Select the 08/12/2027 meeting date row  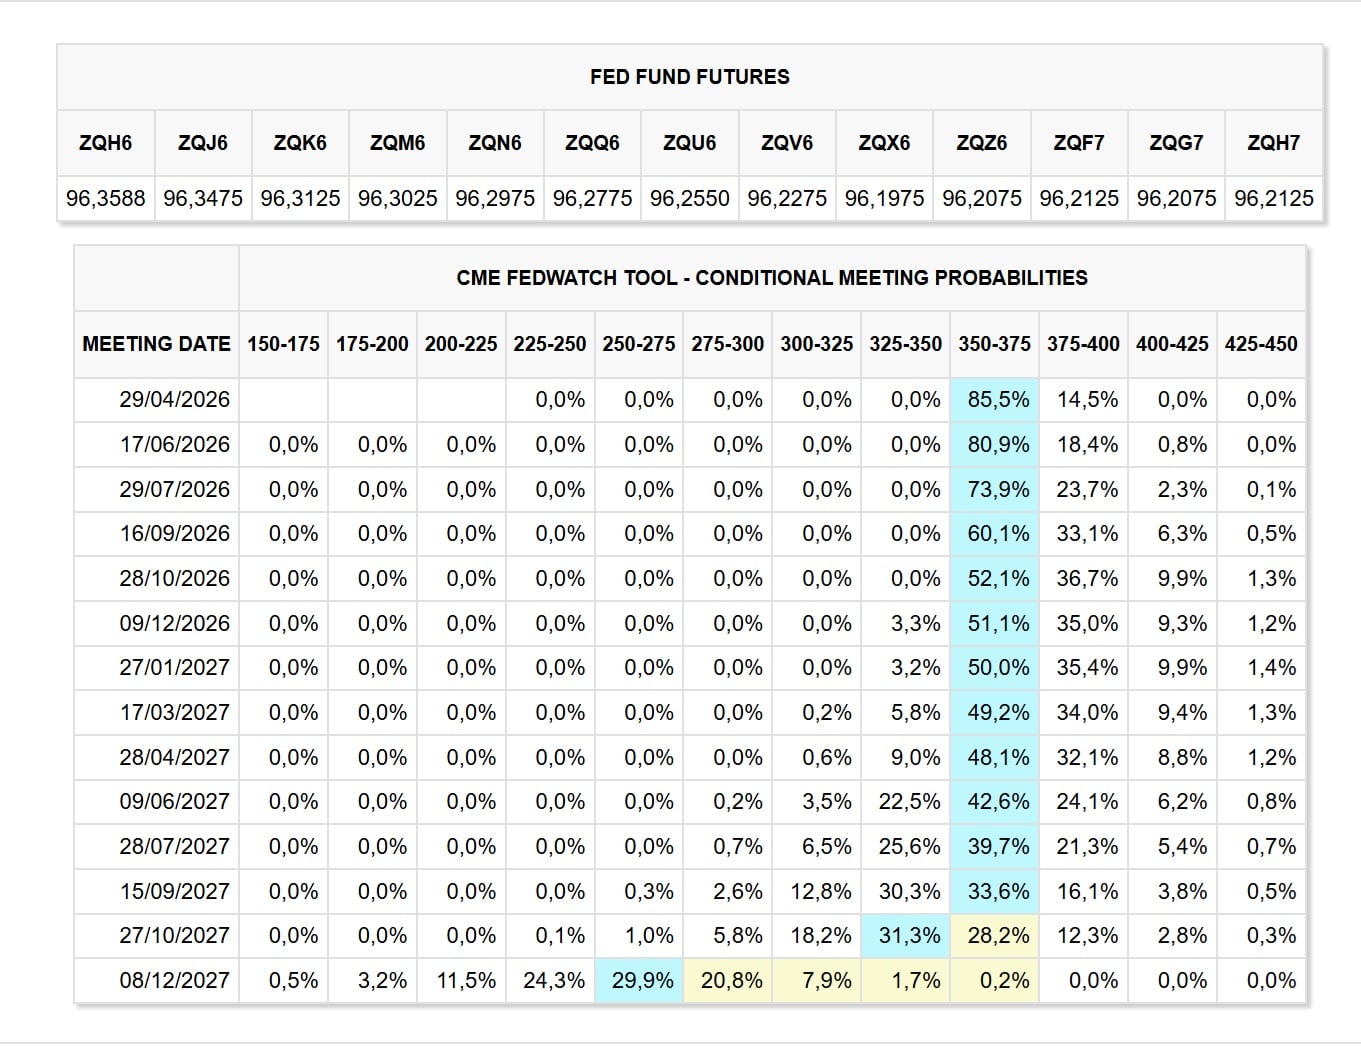point(174,981)
